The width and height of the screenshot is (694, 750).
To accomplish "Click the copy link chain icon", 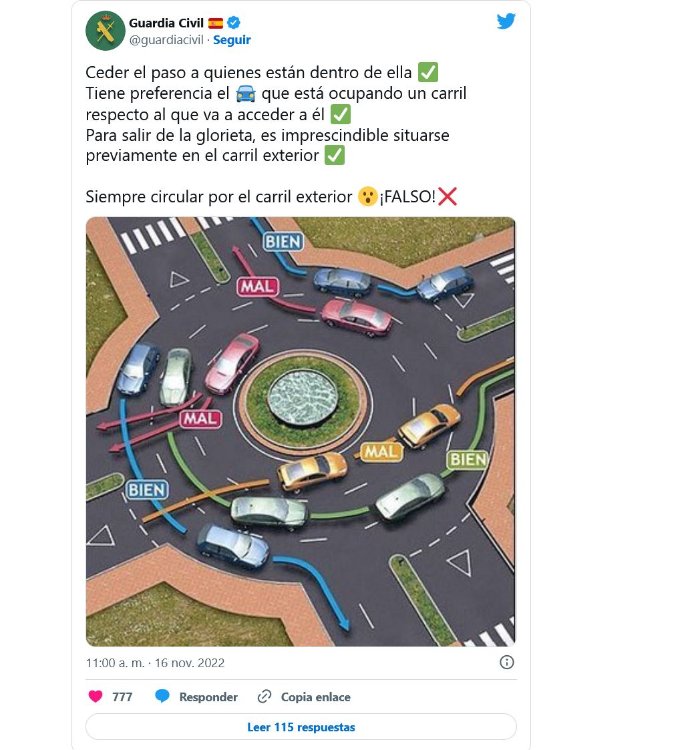I will click(x=264, y=696).
